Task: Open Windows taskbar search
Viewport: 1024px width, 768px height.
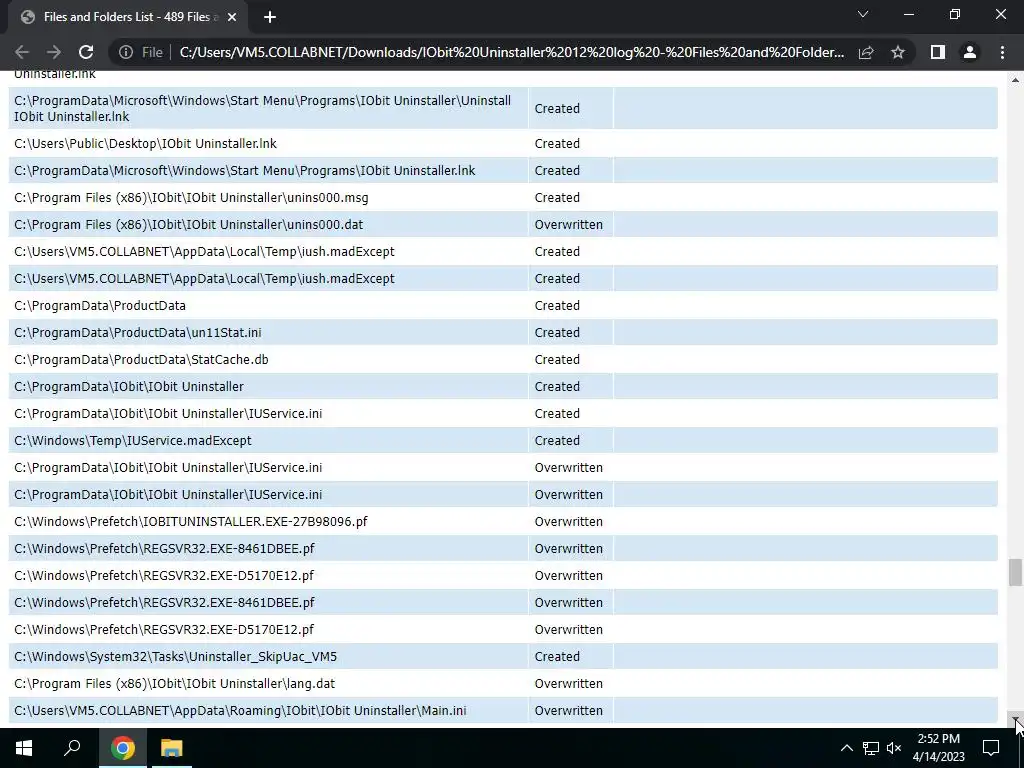Action: [x=72, y=748]
